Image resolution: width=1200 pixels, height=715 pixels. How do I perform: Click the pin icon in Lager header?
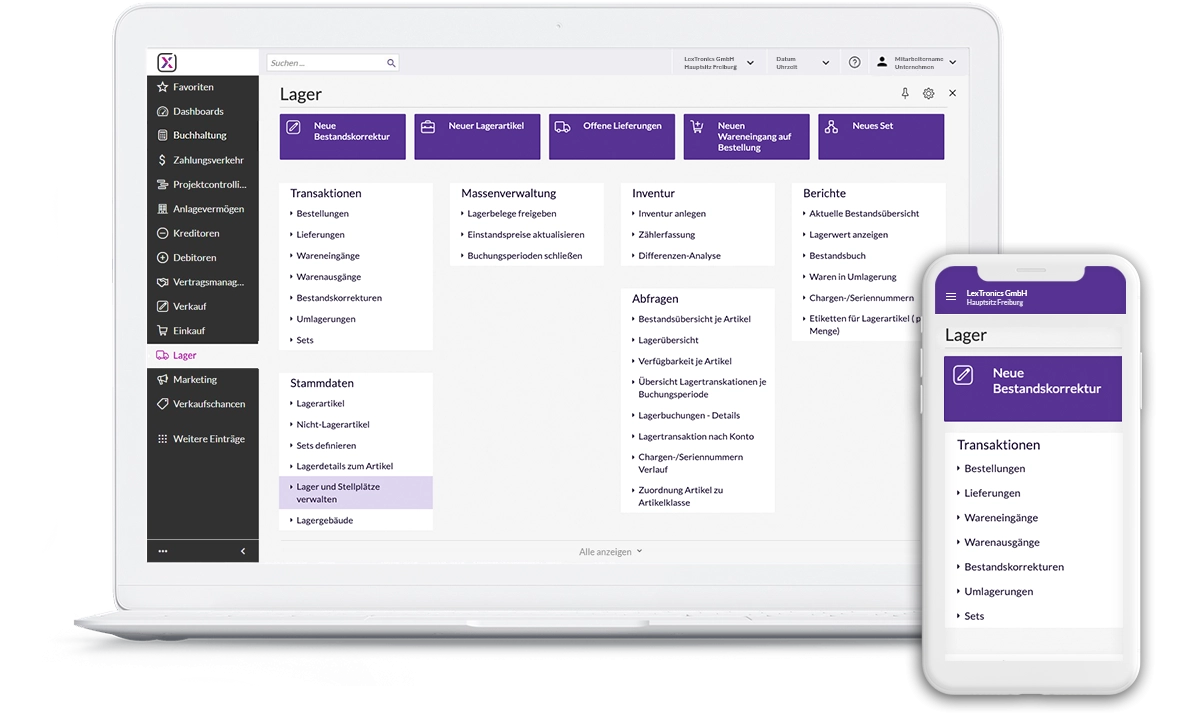[x=905, y=93]
